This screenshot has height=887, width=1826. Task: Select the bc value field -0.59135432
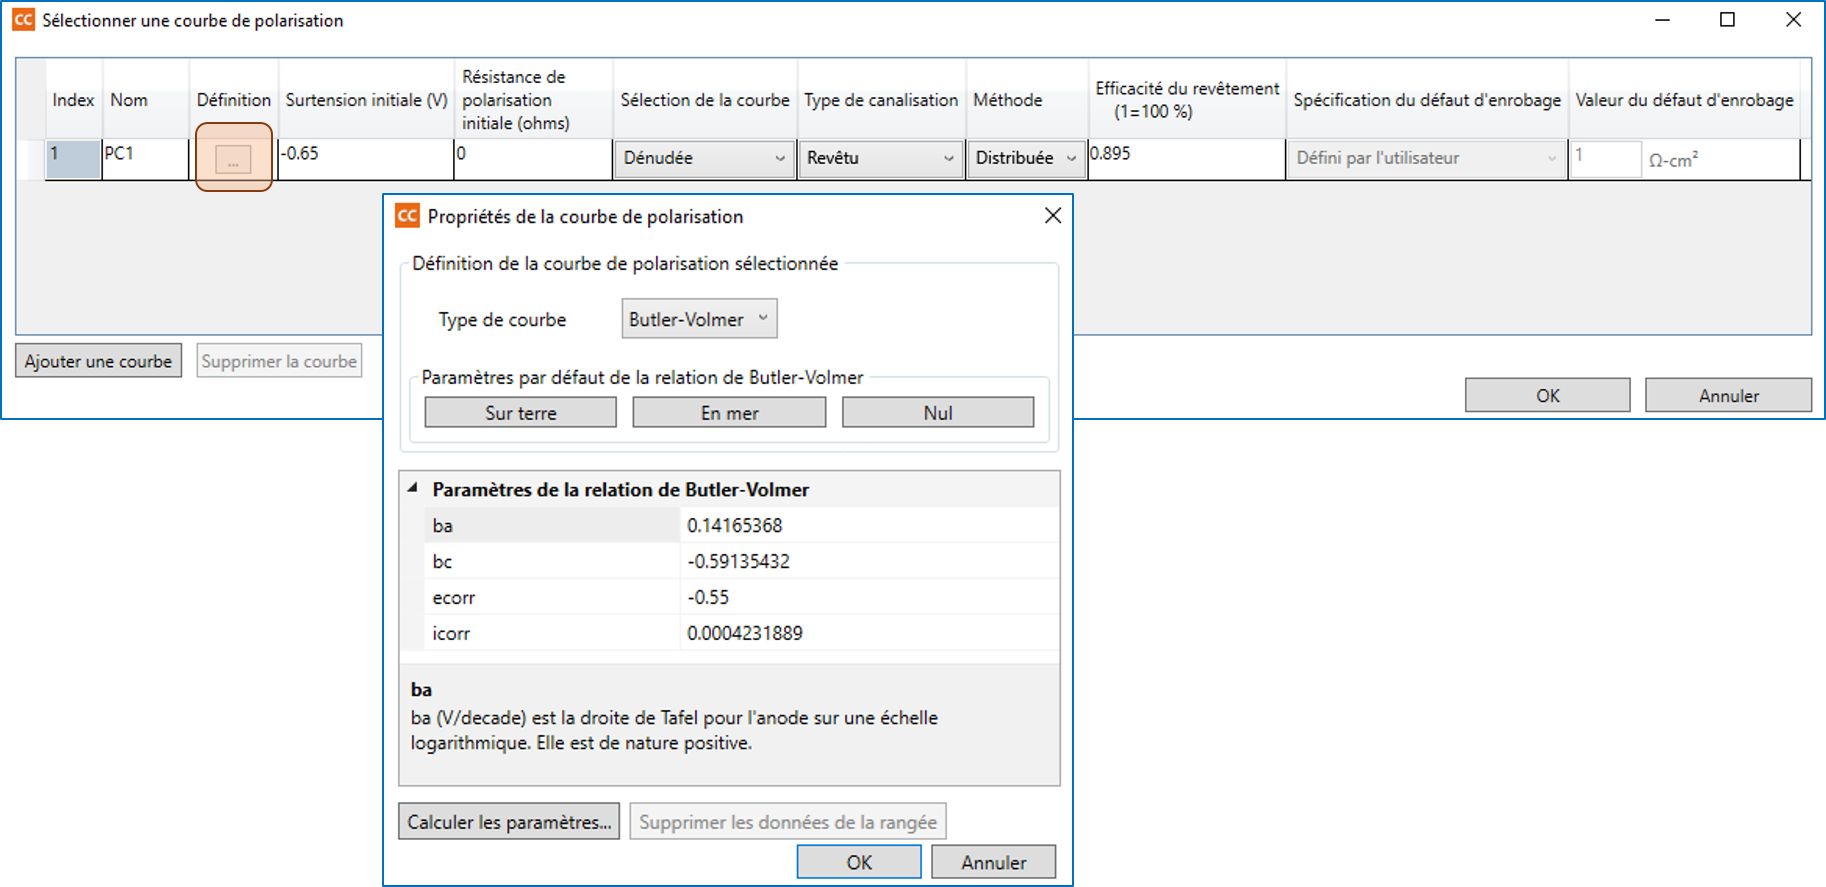(x=869, y=561)
